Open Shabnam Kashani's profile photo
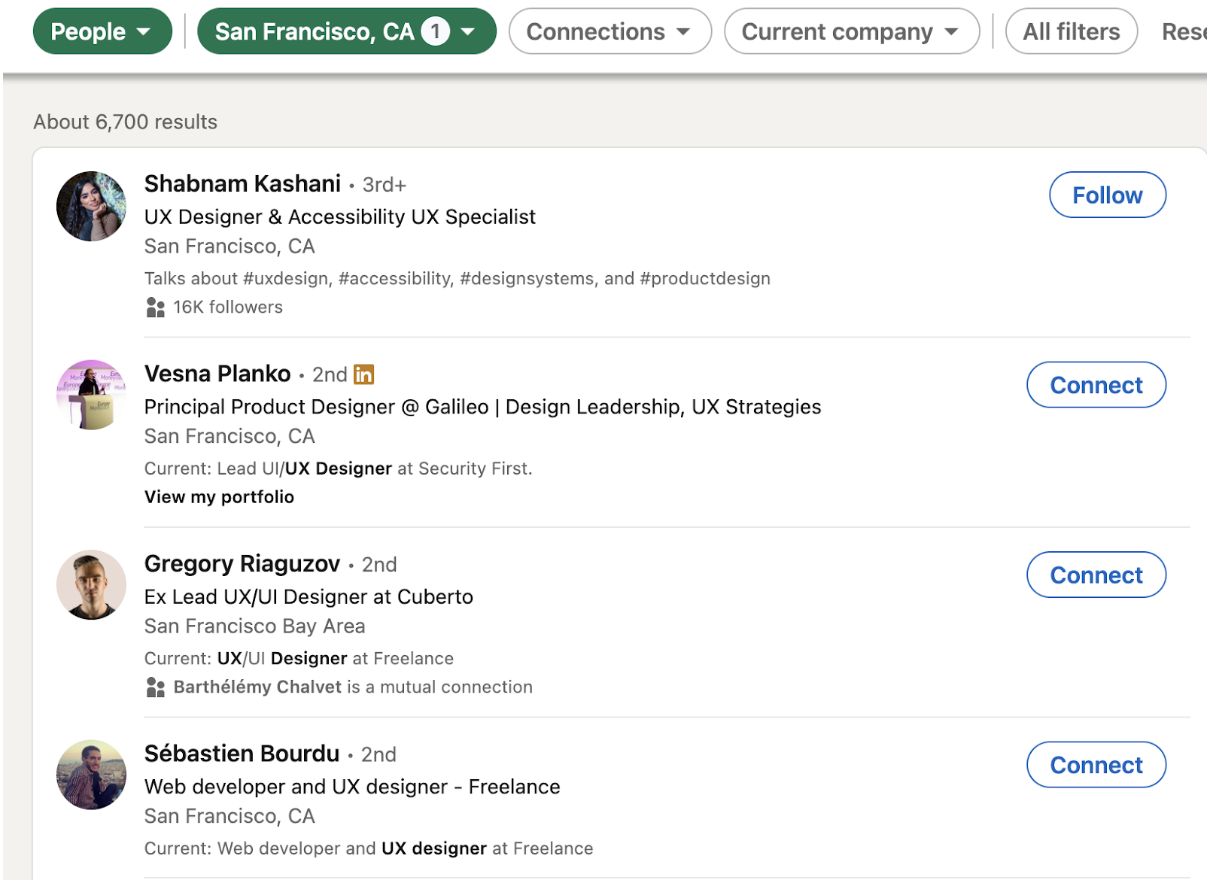This screenshot has width=1210, height=886. (91, 206)
